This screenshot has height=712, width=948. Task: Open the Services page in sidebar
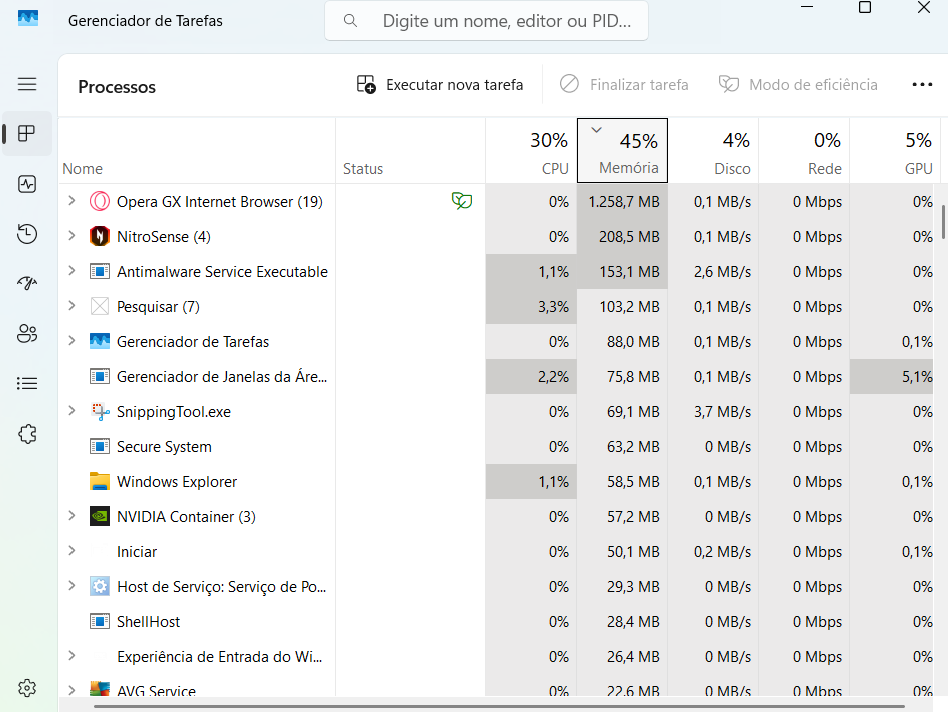27,433
